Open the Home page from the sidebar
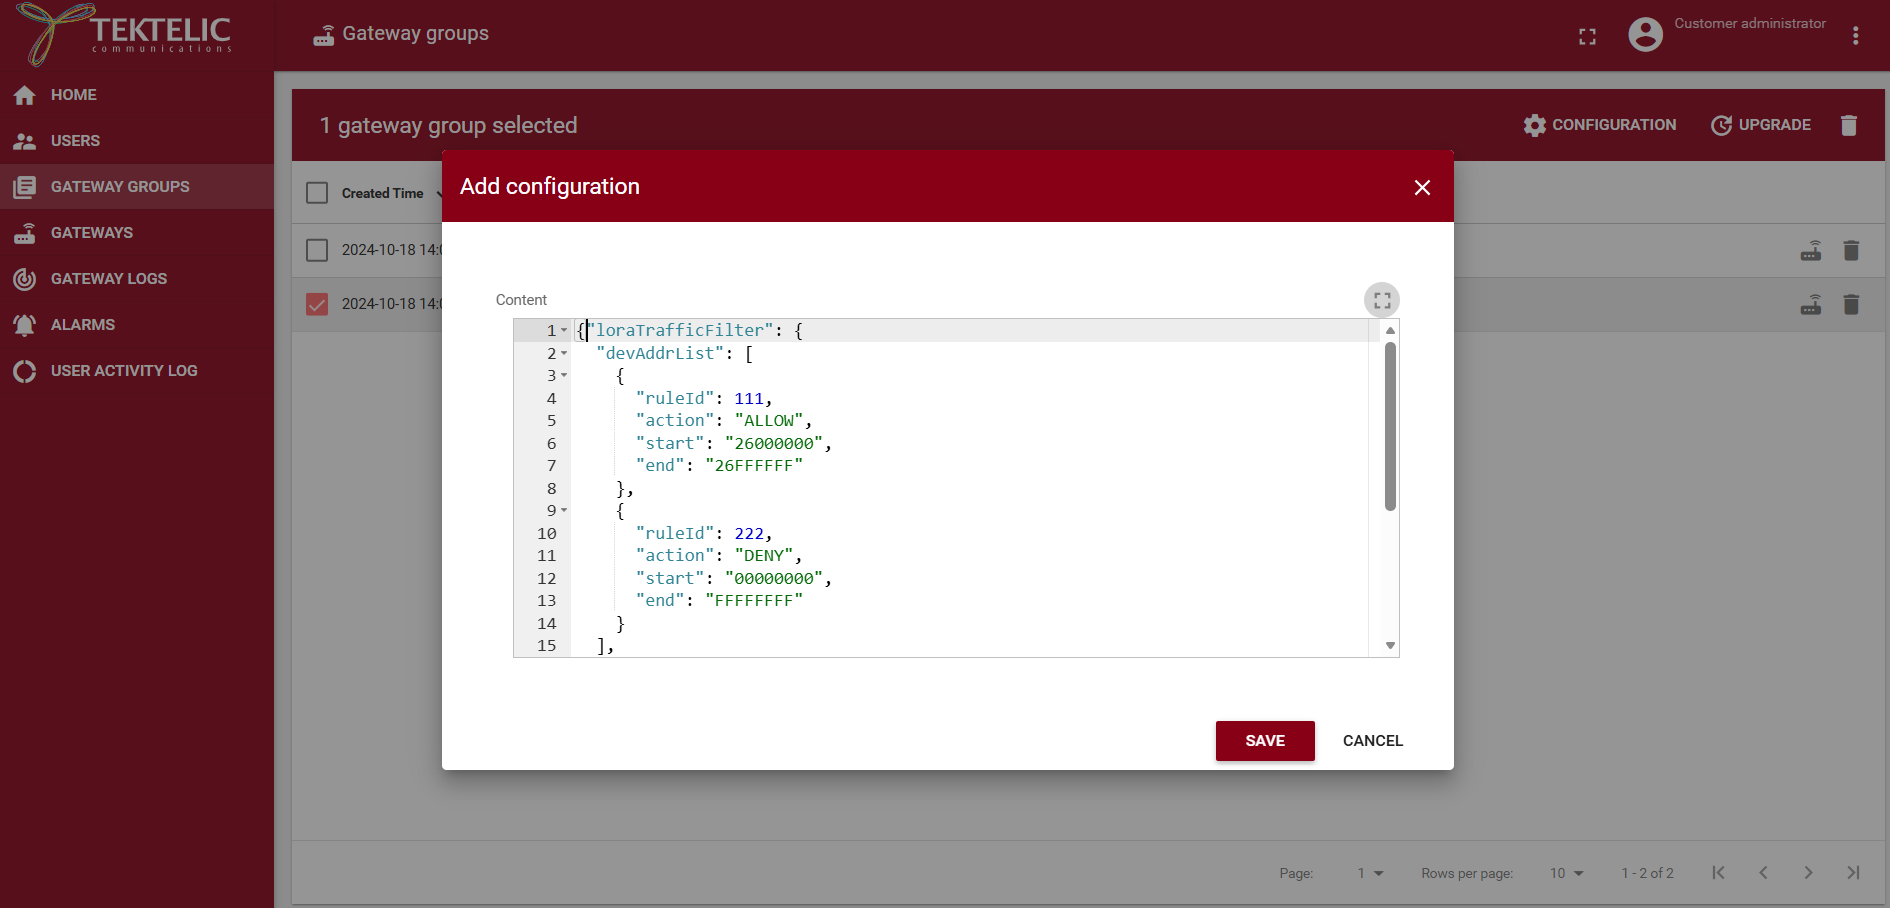1890x908 pixels. pyautogui.click(x=24, y=95)
